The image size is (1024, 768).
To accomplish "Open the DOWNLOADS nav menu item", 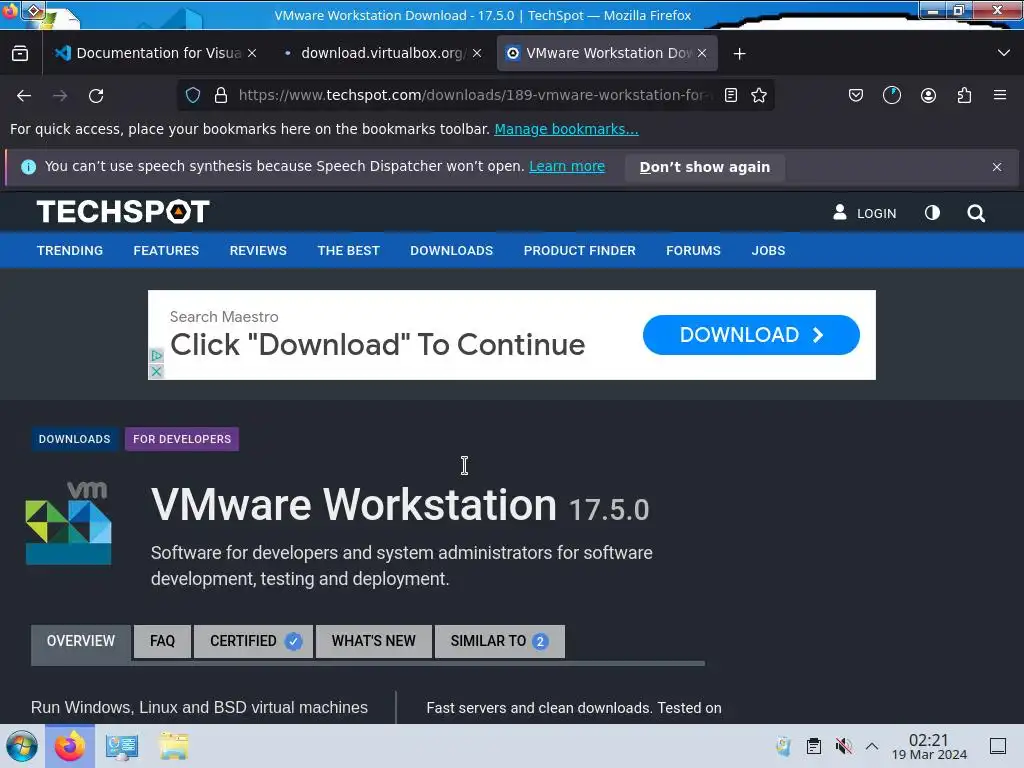I will point(451,251).
